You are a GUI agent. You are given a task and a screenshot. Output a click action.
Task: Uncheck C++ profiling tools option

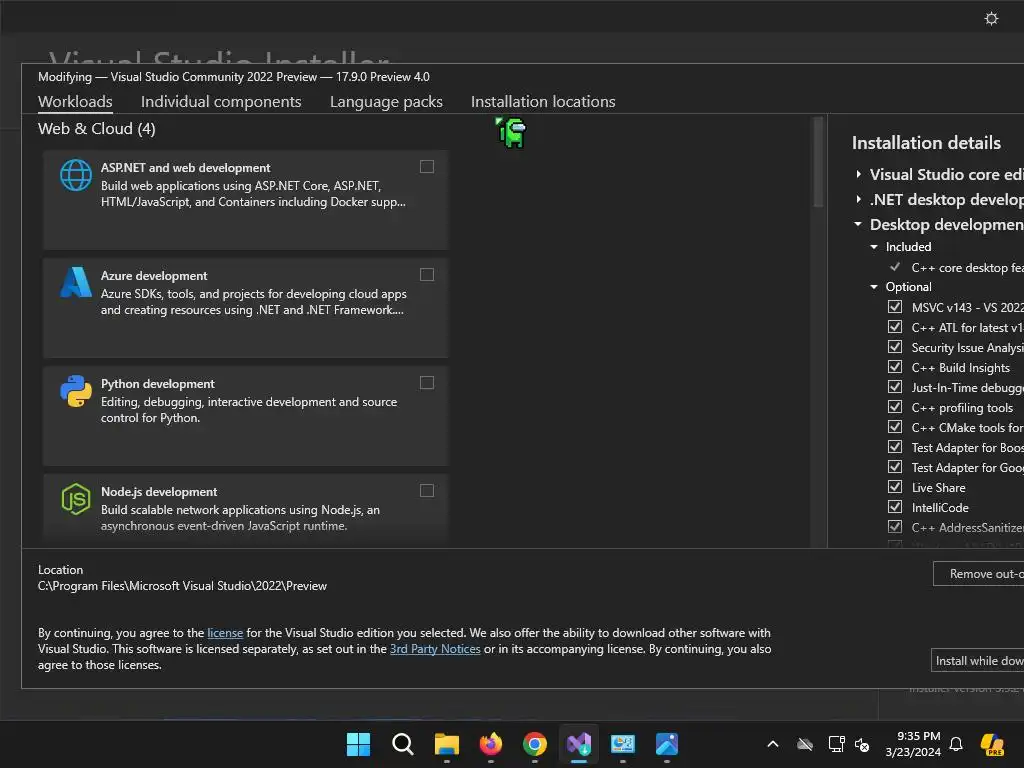[x=895, y=406]
